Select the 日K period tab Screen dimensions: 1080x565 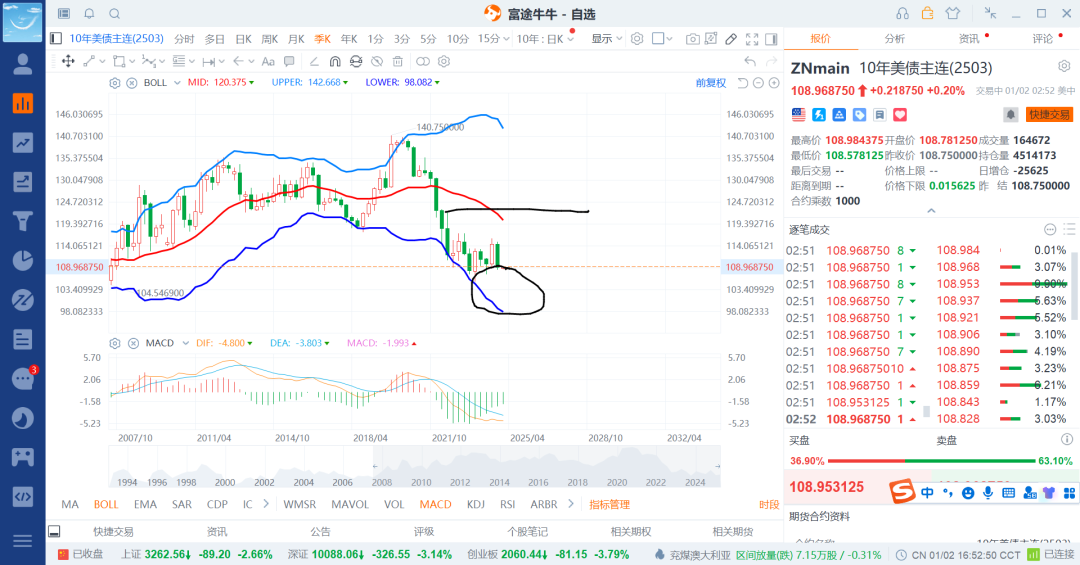[243, 39]
